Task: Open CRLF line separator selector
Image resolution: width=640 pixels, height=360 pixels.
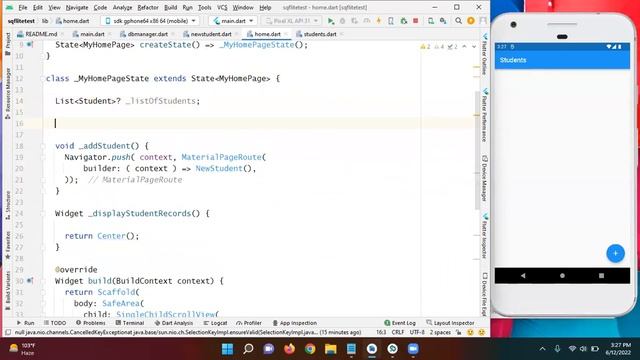Action: coord(398,332)
